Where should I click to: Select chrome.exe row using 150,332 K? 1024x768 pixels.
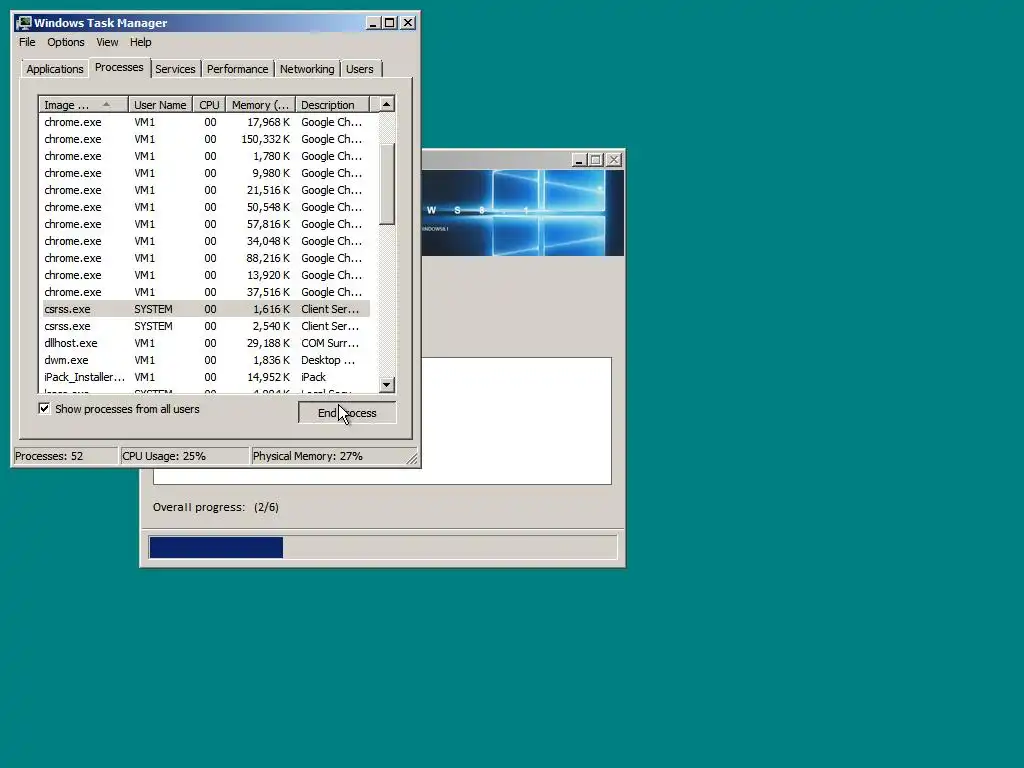tap(206, 139)
